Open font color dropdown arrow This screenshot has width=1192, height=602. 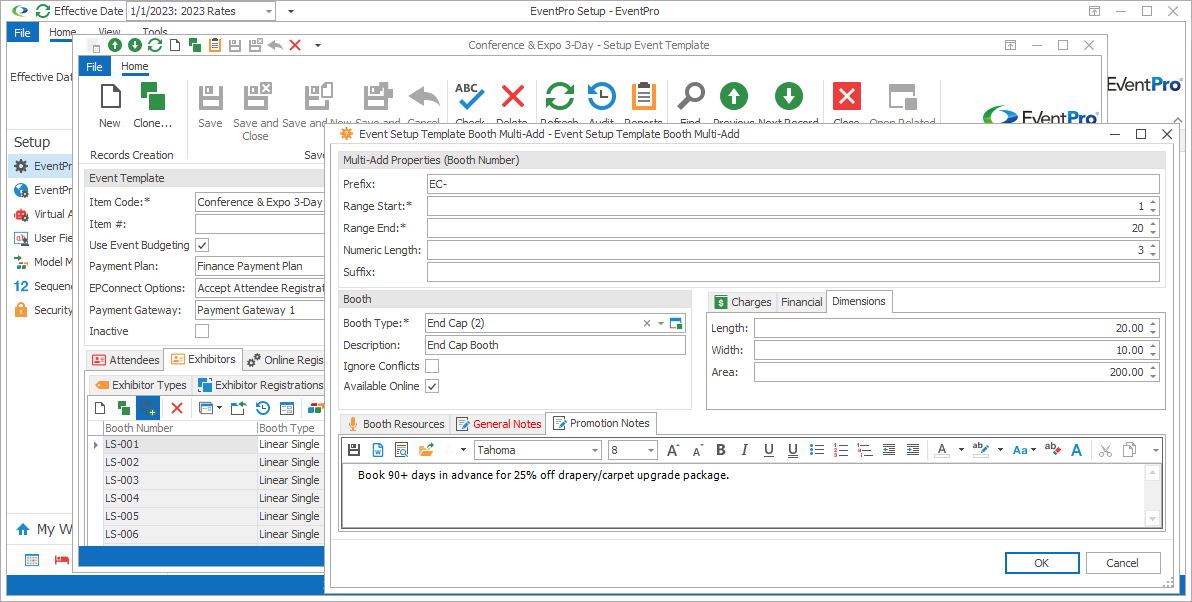pos(961,450)
